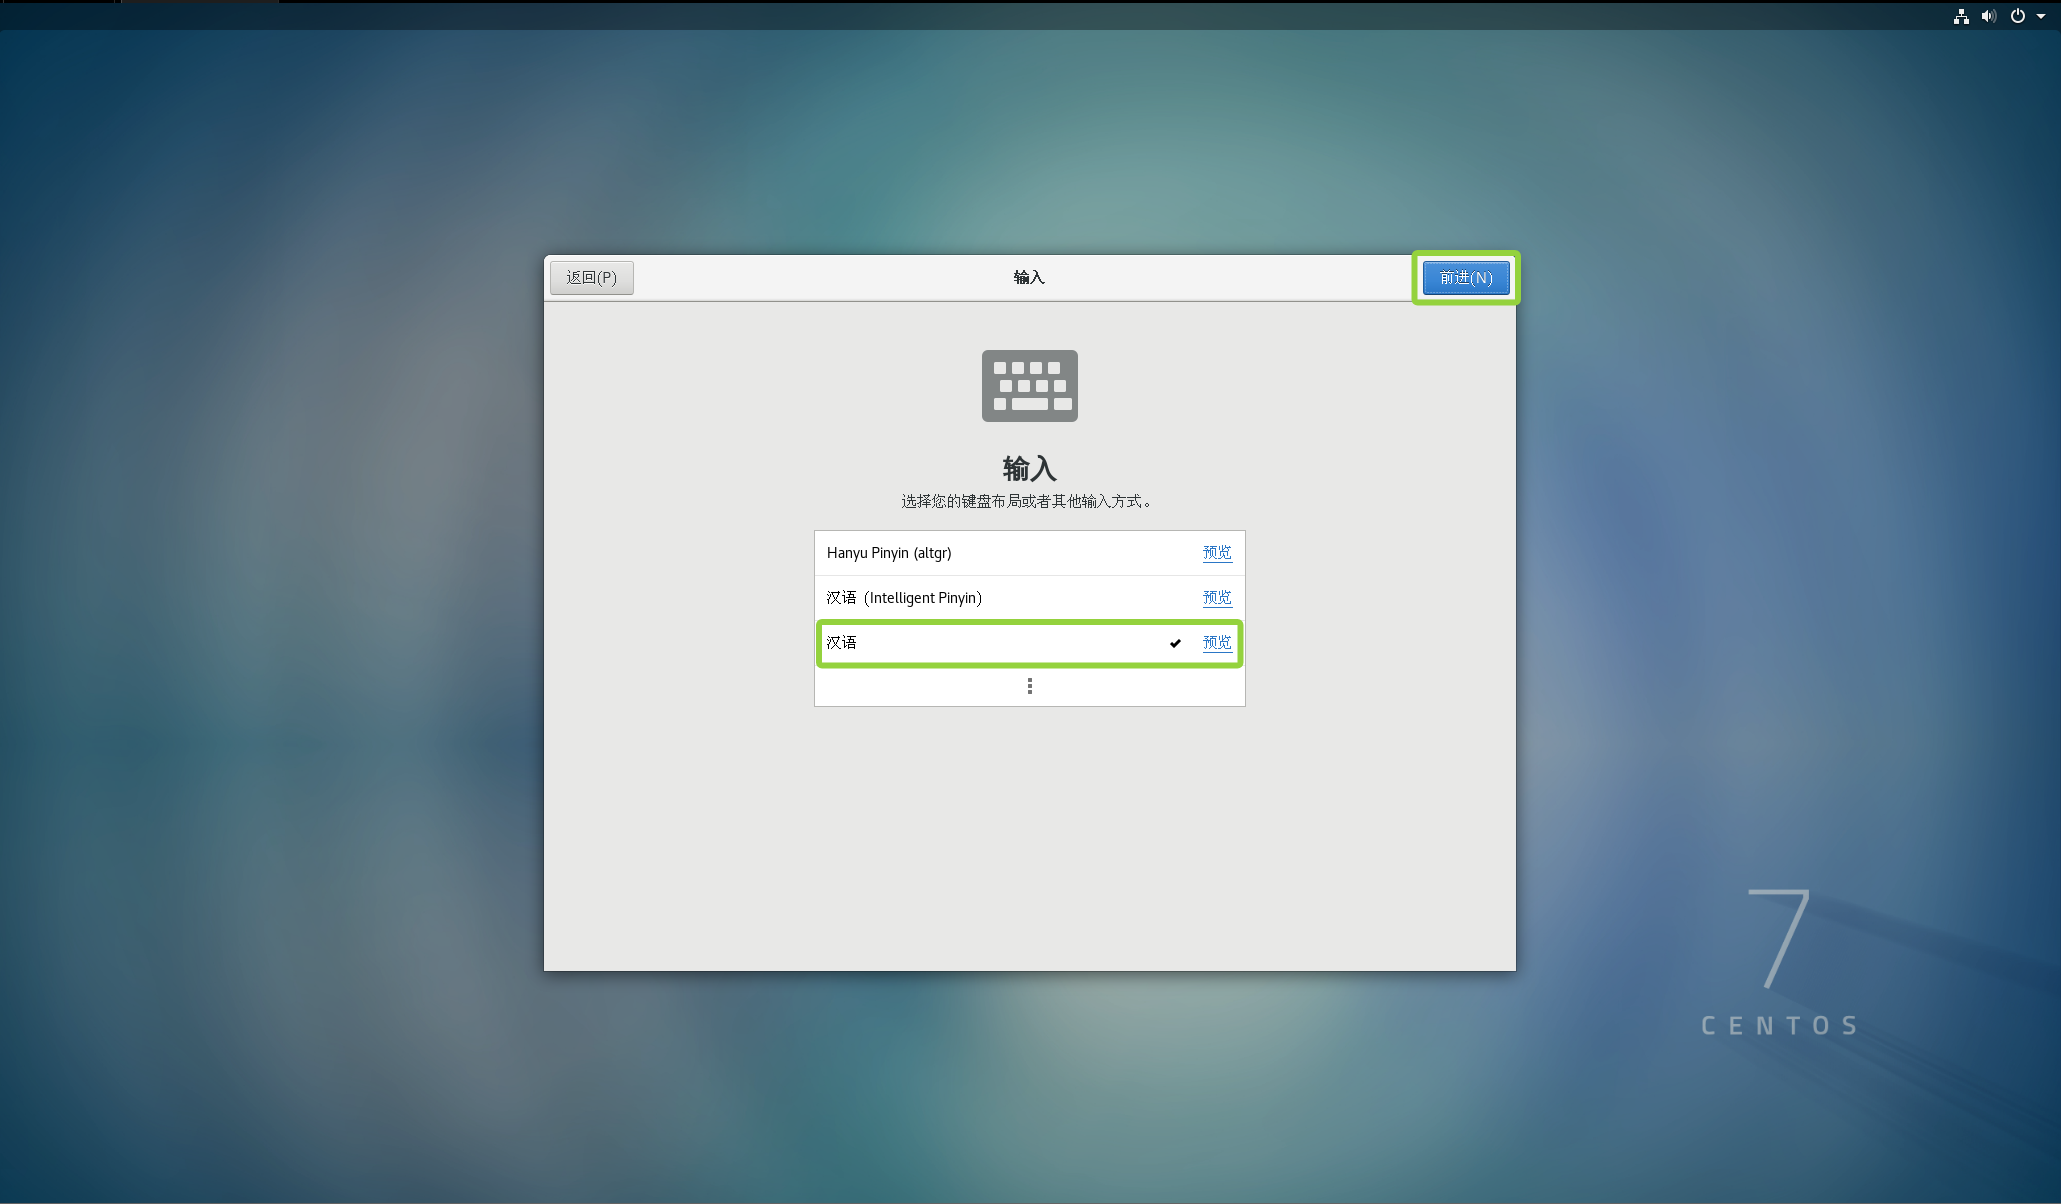Proceed with the 前进(N) button

(x=1465, y=277)
